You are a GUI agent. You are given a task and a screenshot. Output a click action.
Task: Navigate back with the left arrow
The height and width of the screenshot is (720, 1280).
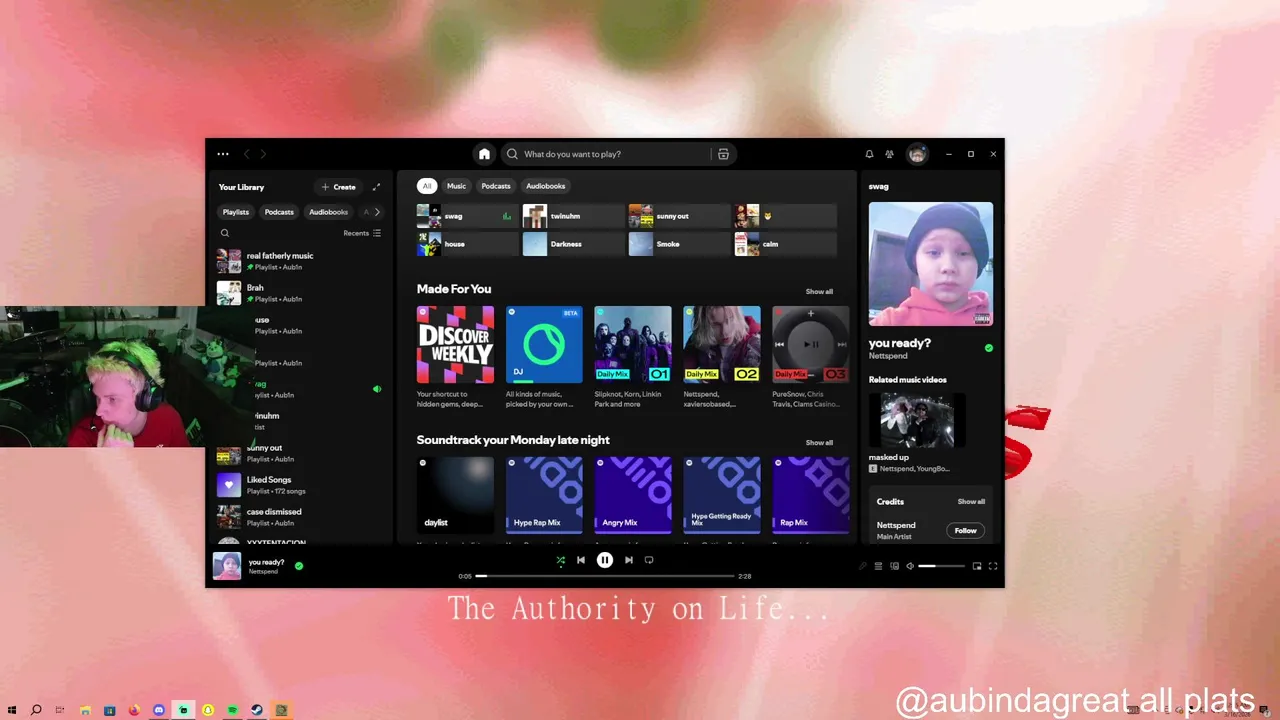(247, 154)
